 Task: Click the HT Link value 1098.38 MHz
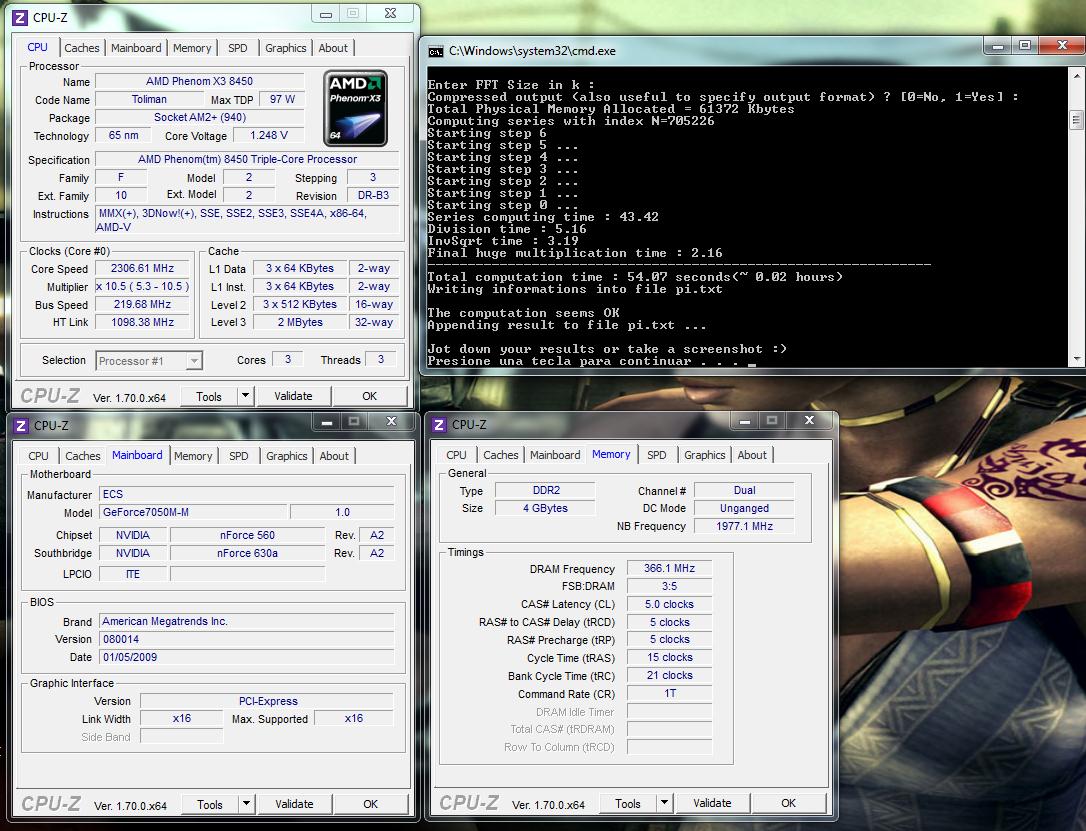pos(142,322)
